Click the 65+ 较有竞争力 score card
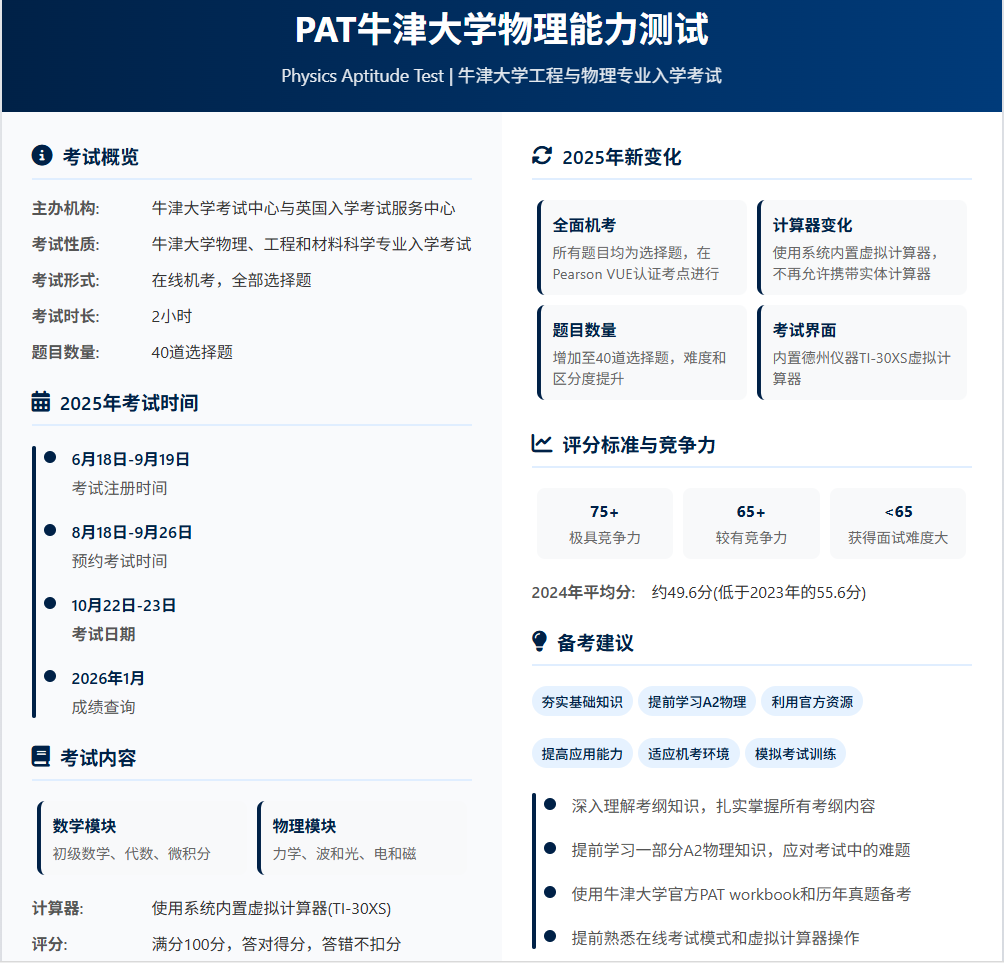The height and width of the screenshot is (963, 1004). tap(751, 523)
